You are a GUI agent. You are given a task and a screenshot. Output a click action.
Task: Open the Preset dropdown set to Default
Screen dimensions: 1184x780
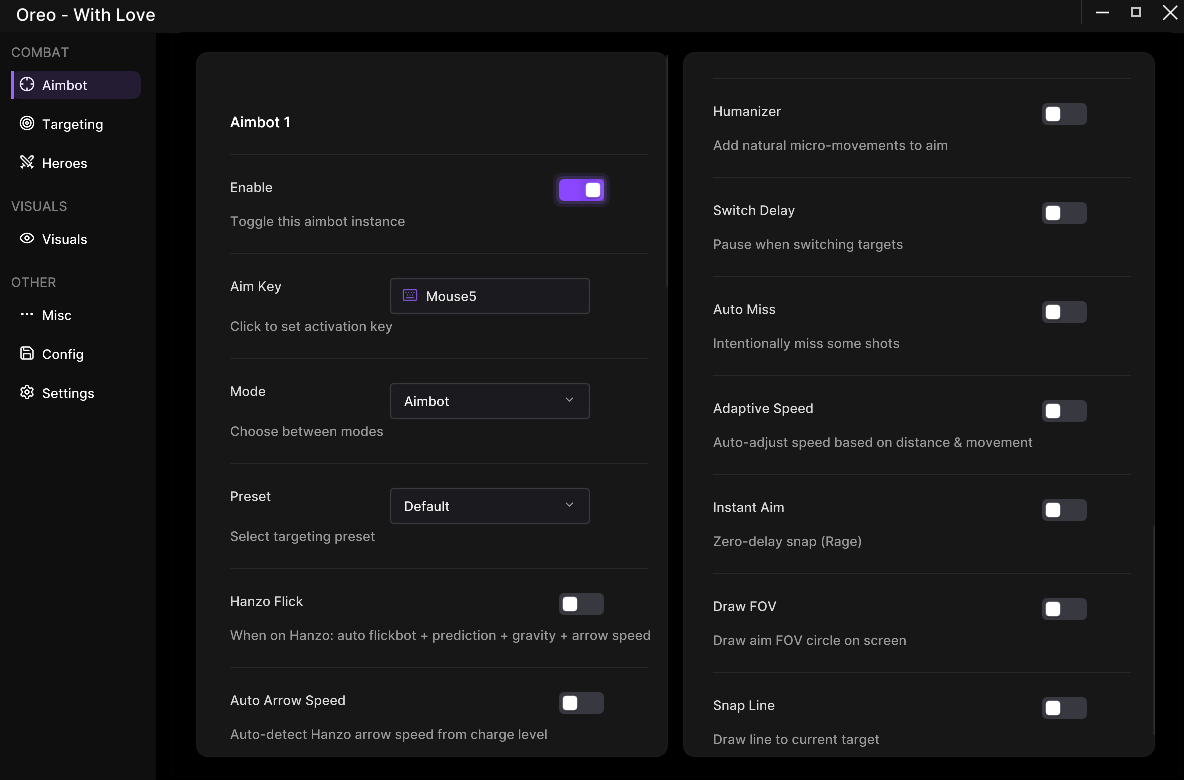pyautogui.click(x=489, y=506)
